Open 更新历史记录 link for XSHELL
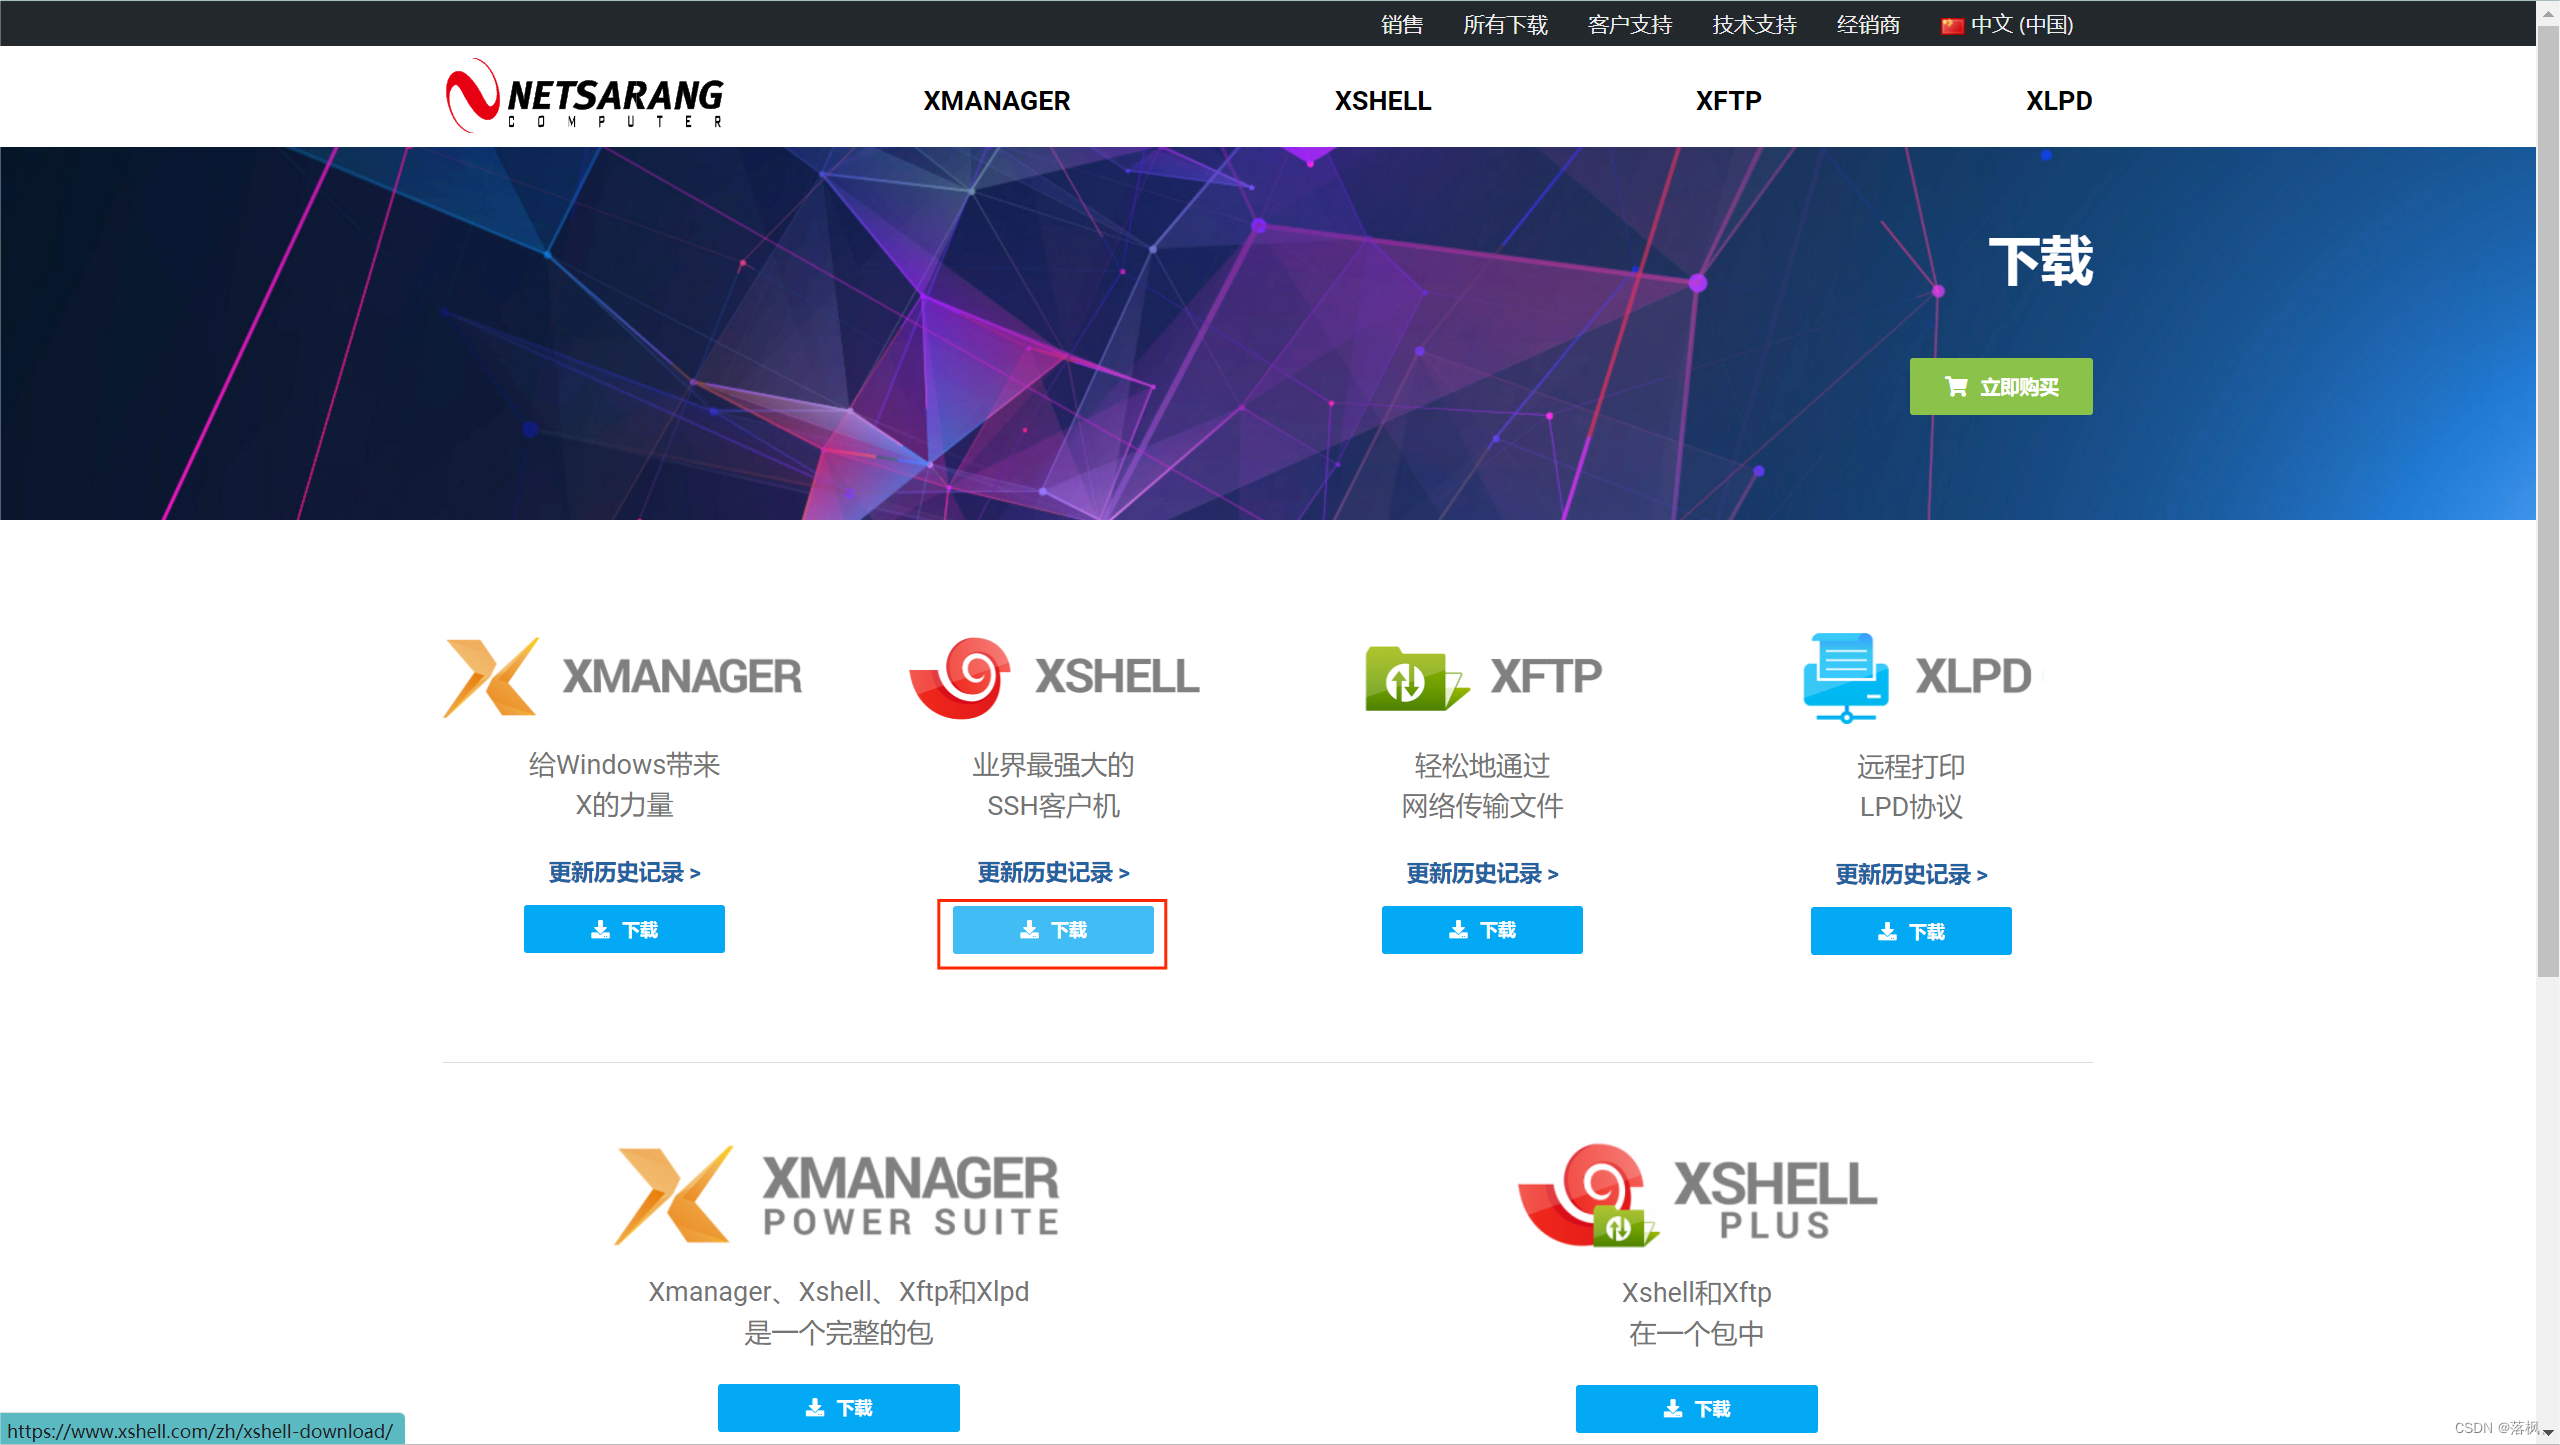 tap(1053, 872)
